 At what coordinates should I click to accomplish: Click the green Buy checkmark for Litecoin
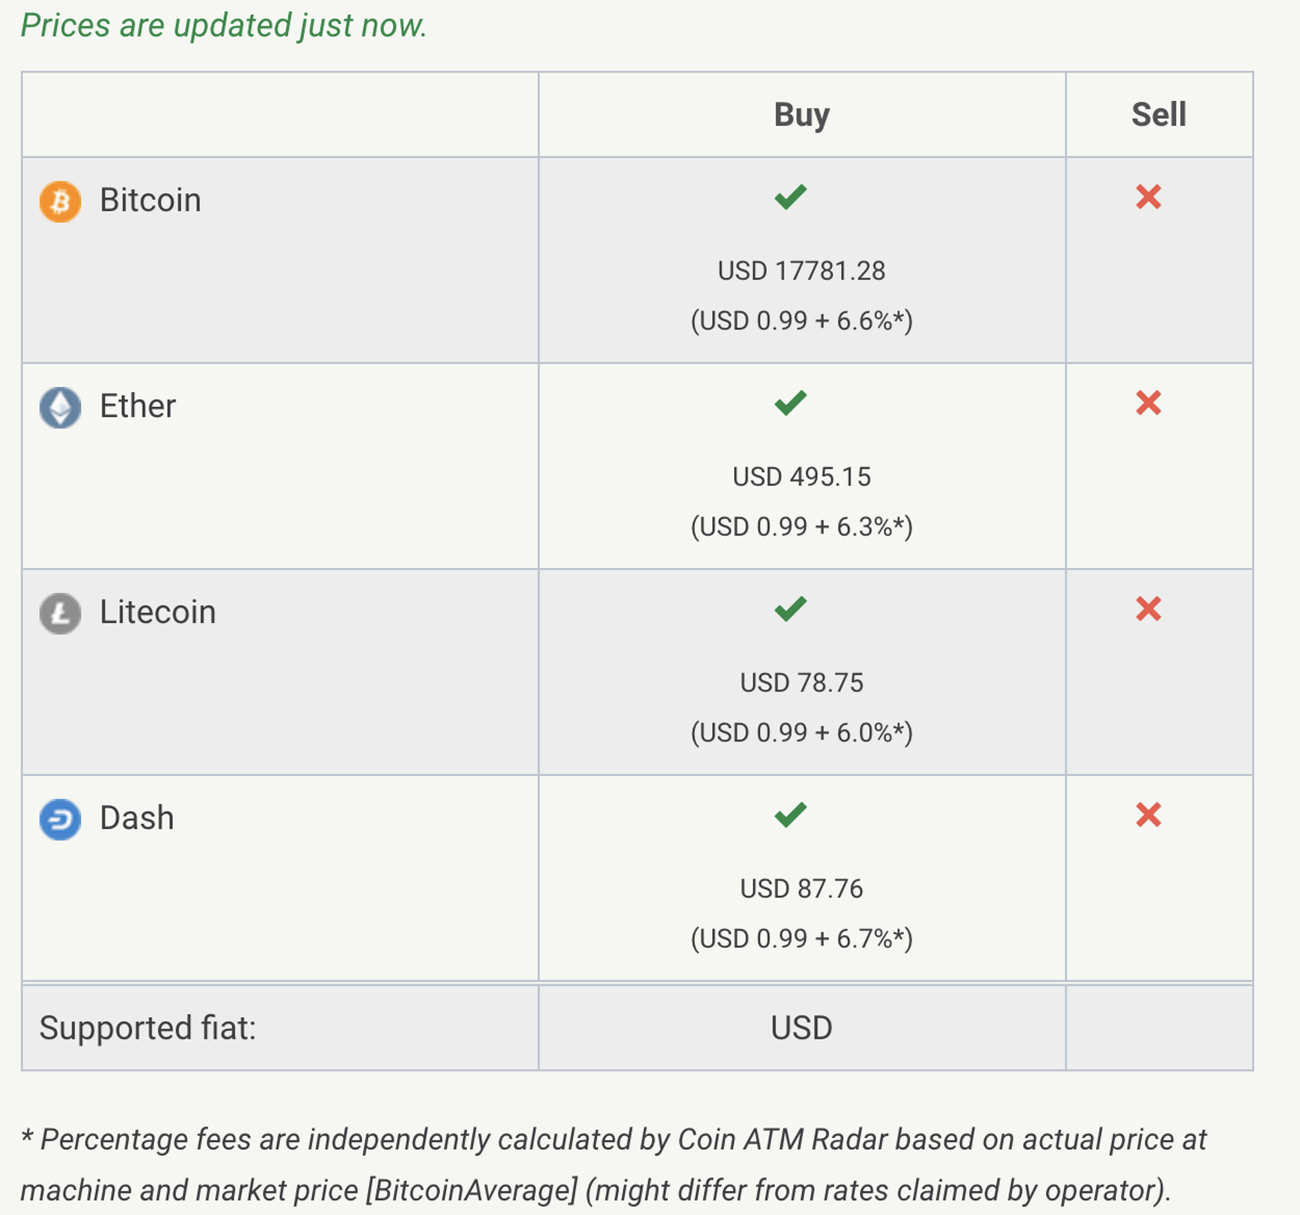tap(790, 609)
